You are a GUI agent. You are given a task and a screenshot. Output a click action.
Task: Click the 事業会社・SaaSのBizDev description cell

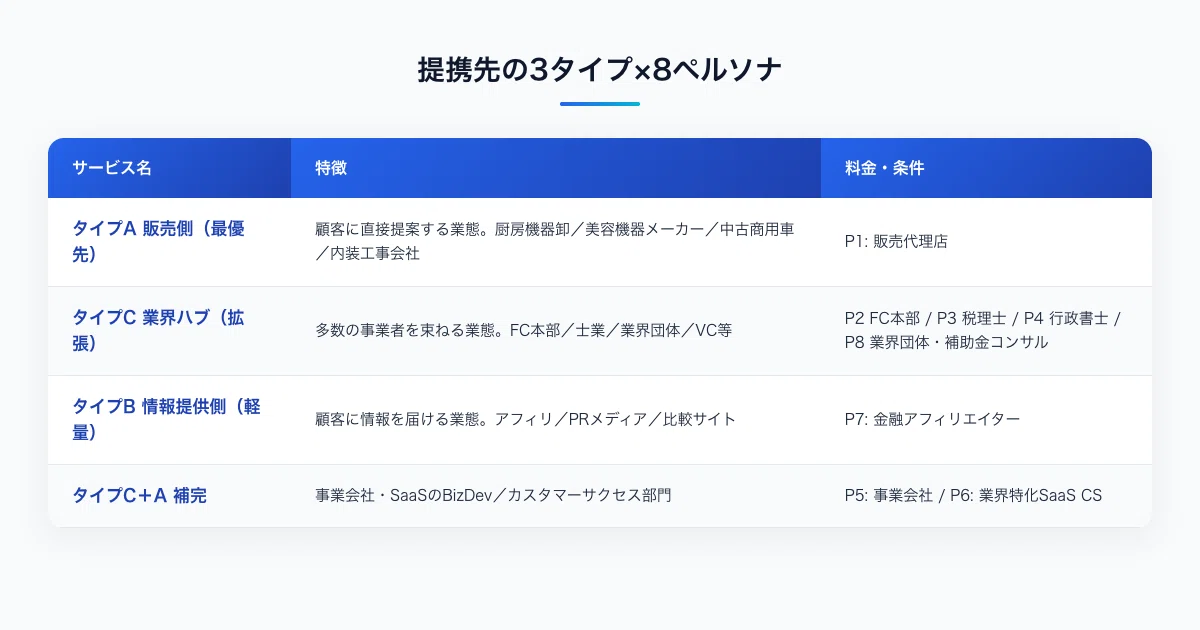point(493,495)
